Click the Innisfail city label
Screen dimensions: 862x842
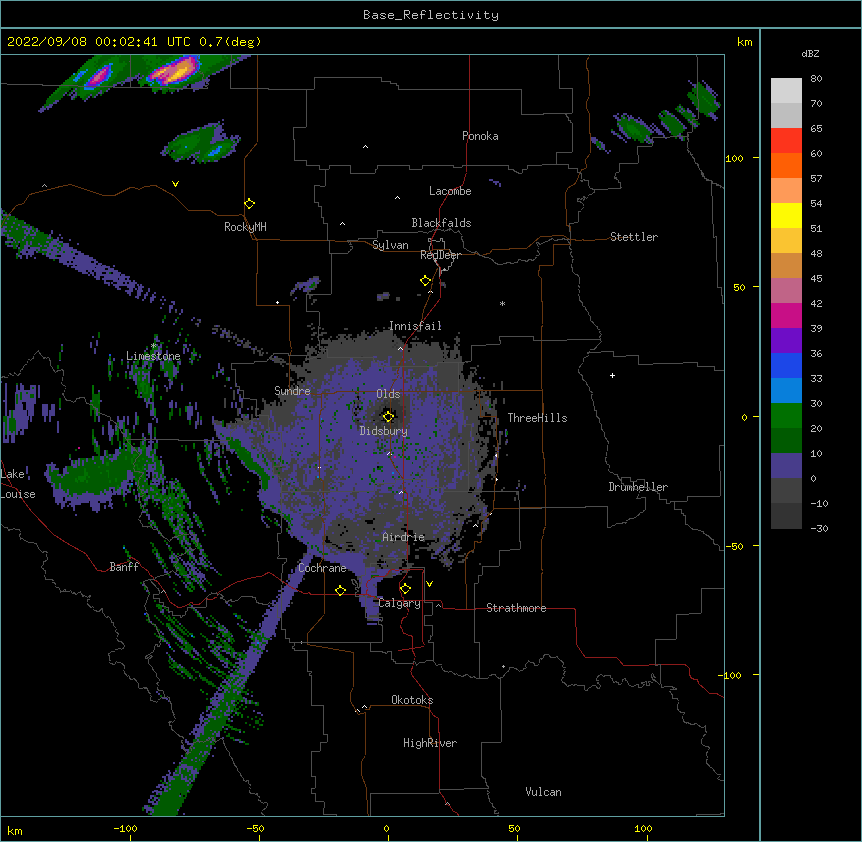click(415, 326)
